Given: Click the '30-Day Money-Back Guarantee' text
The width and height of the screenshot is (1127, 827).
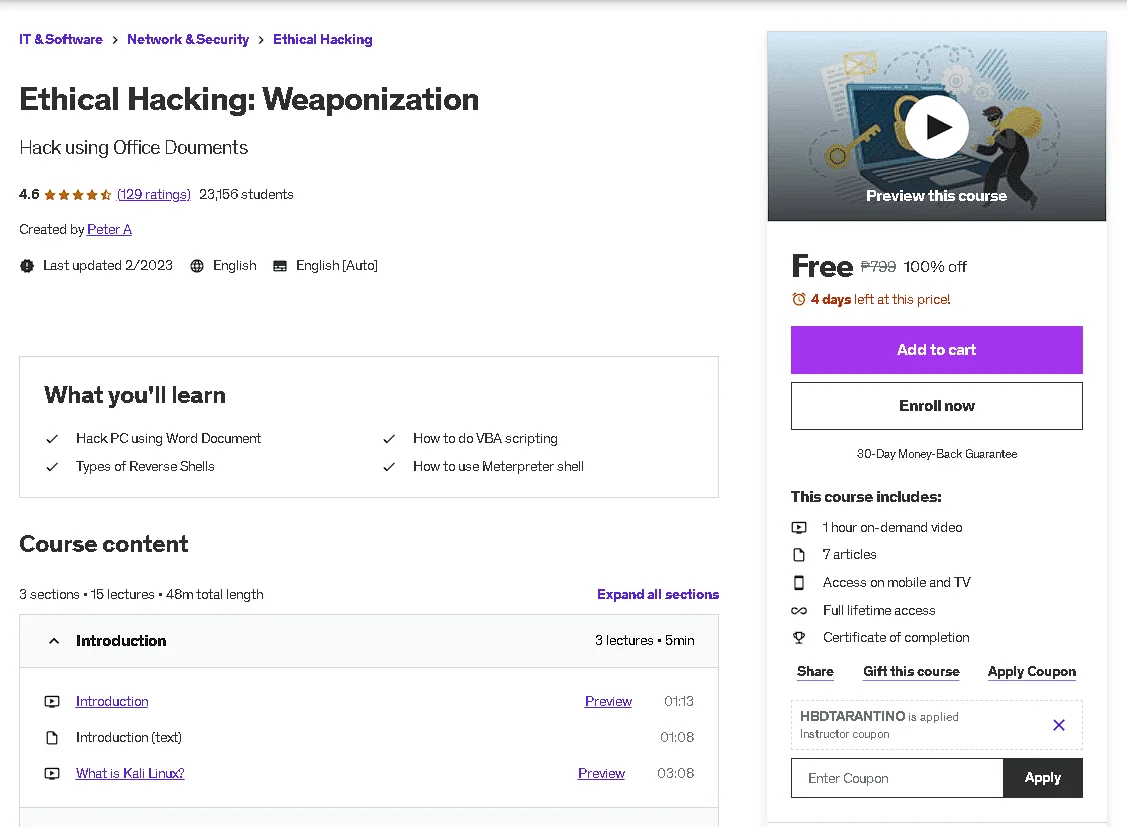Looking at the screenshot, I should 937,454.
